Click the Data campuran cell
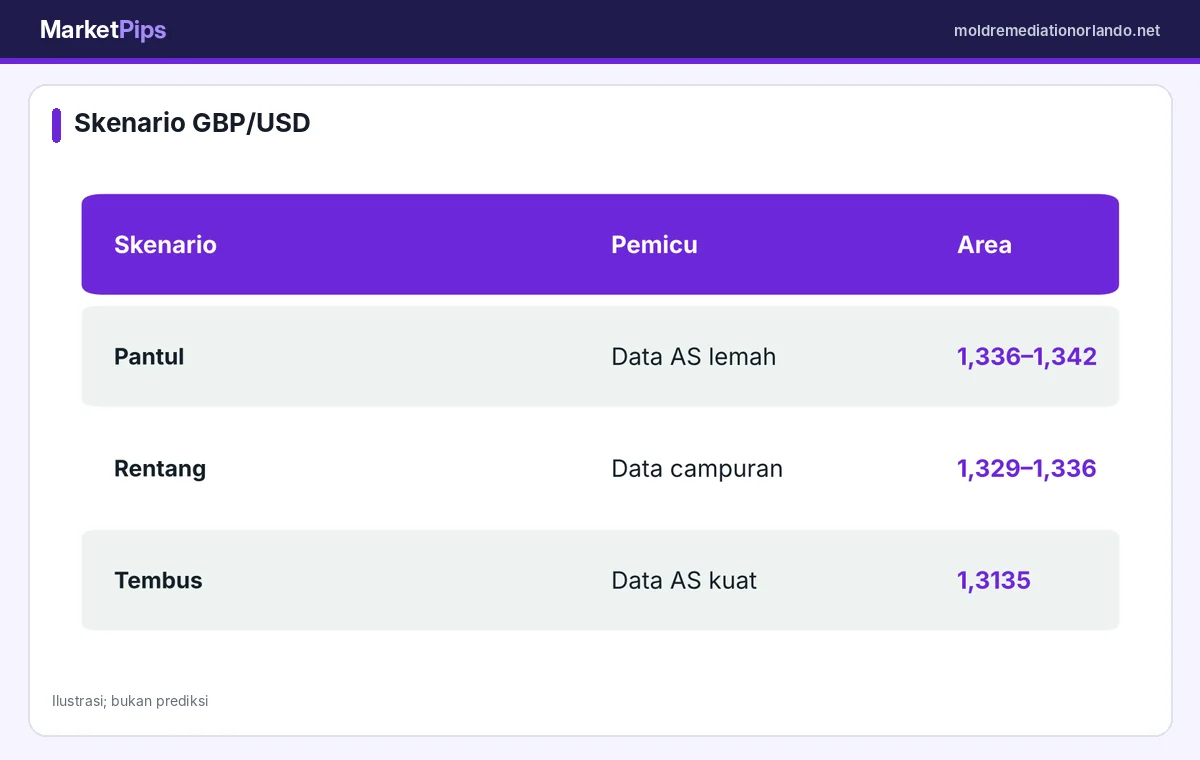The width and height of the screenshot is (1200, 760). pyautogui.click(x=697, y=469)
